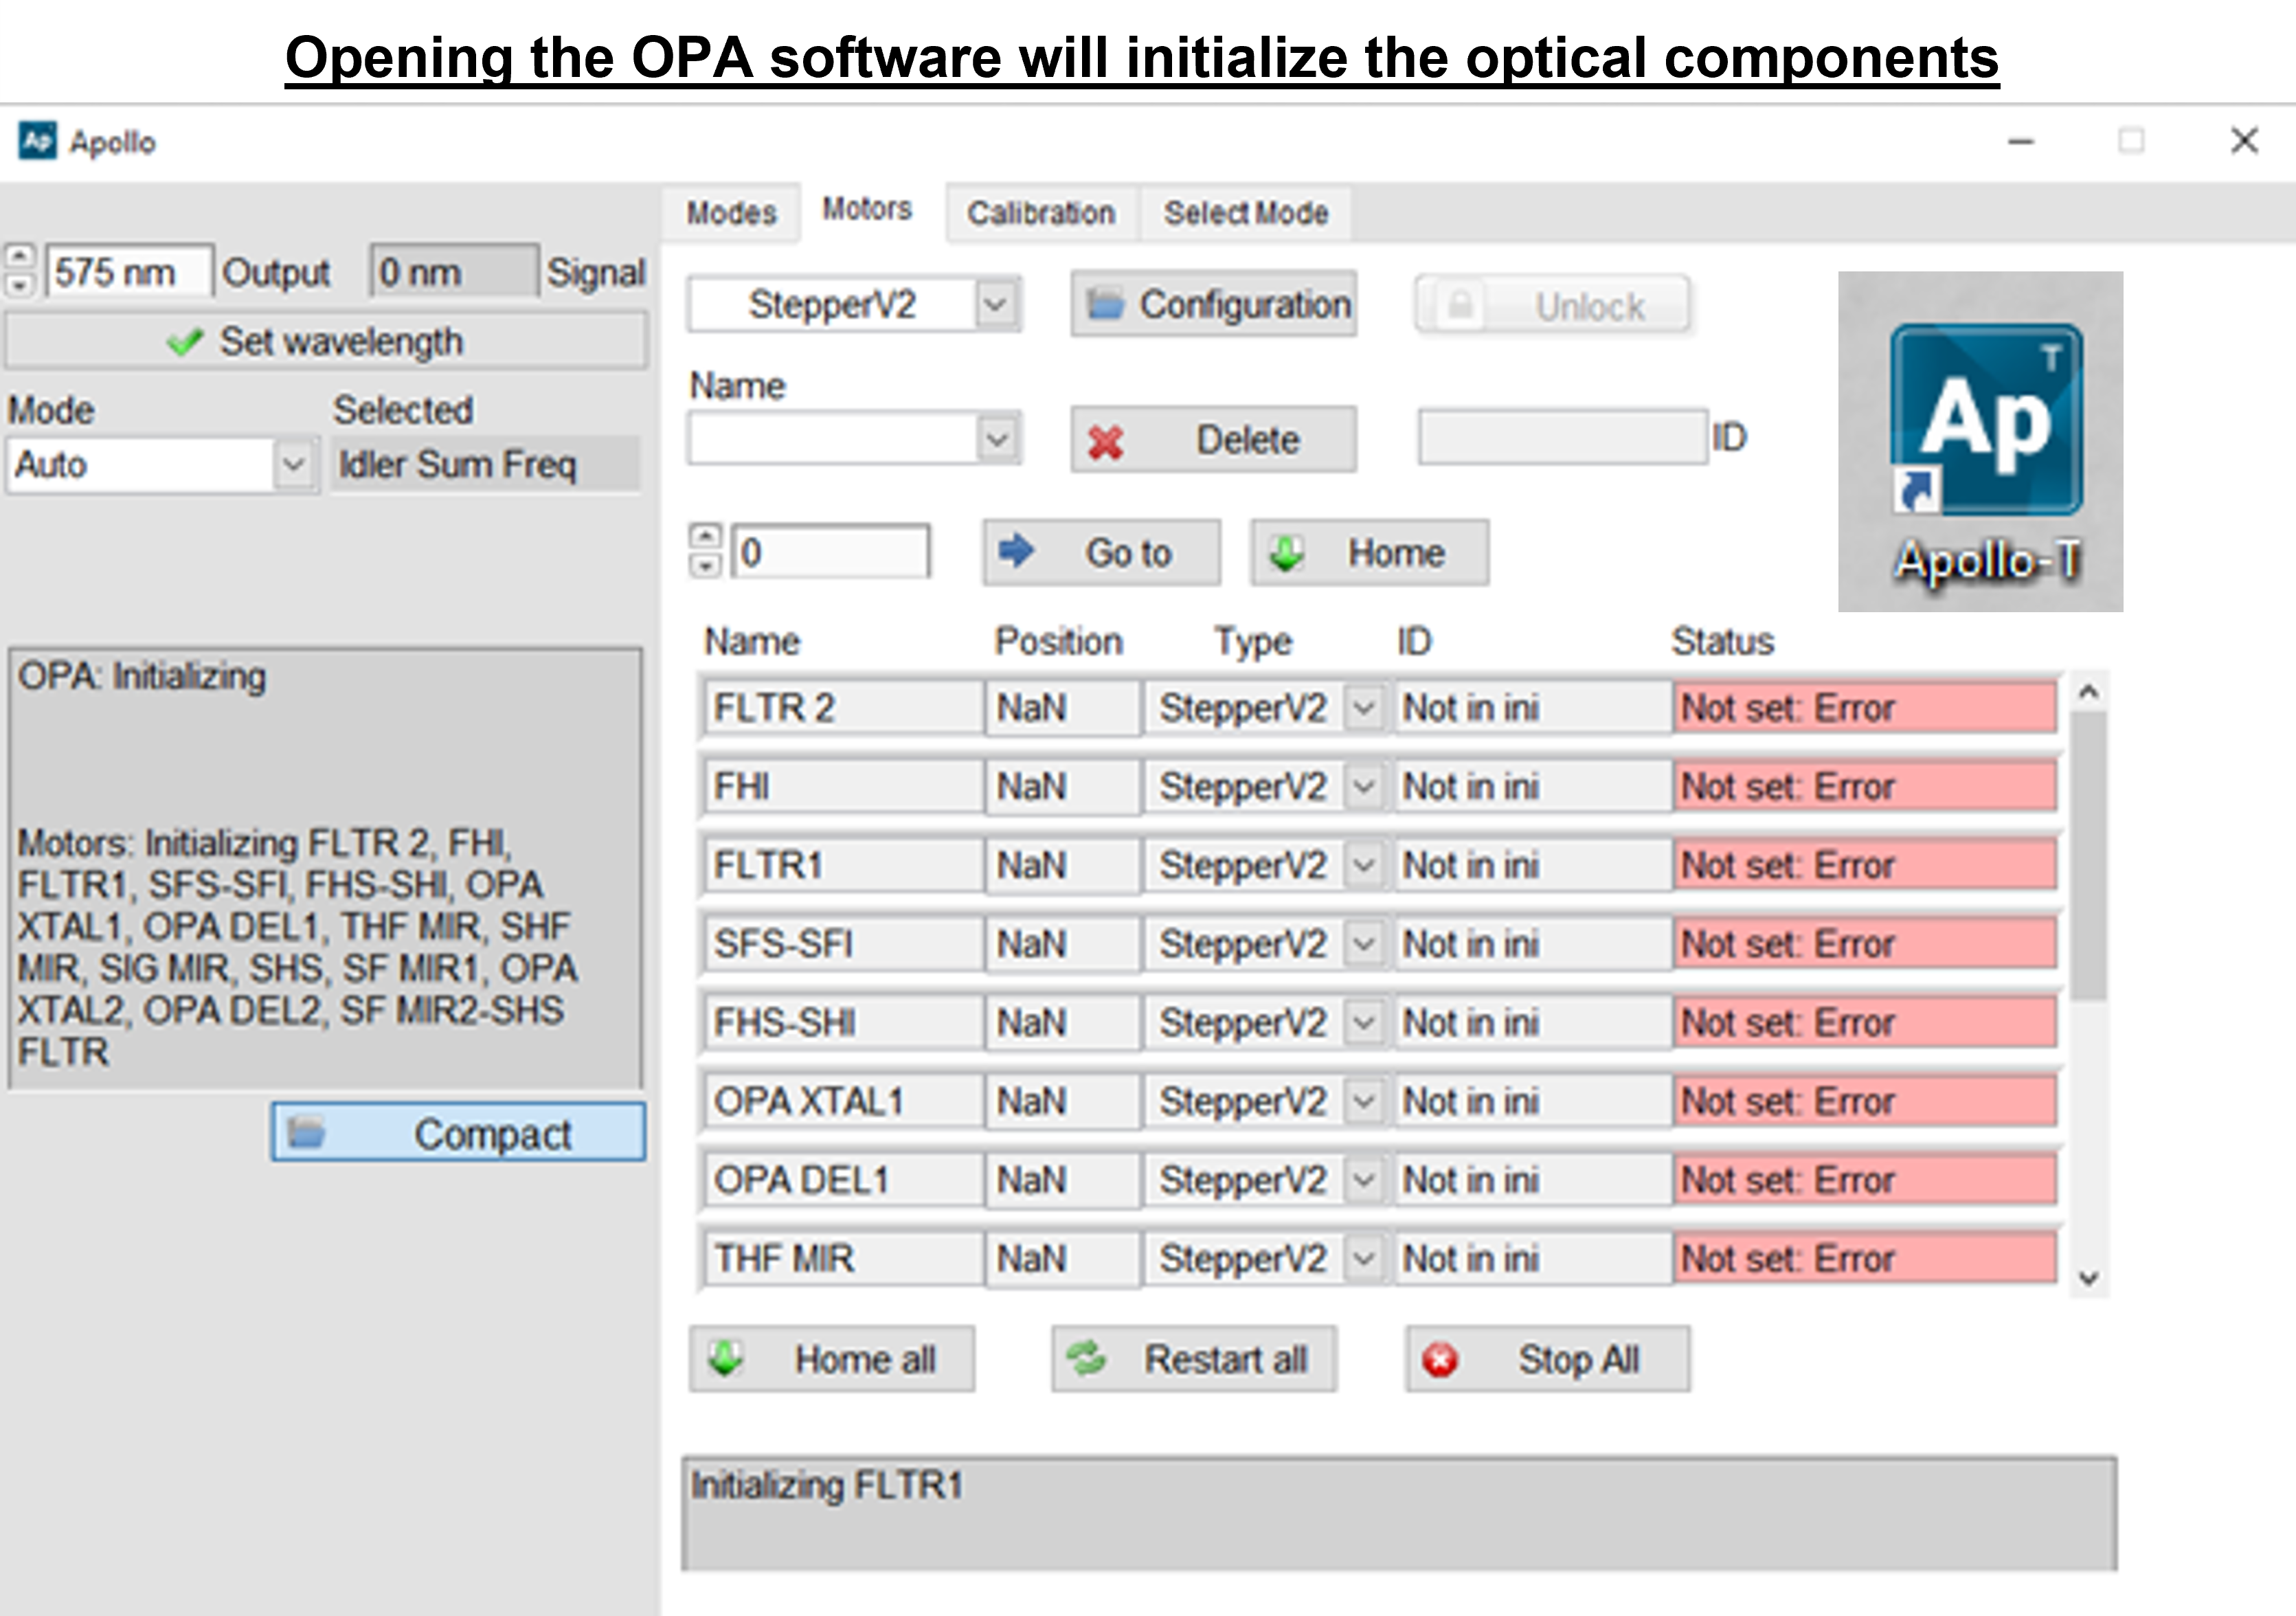Click the motor position input field

830,552
